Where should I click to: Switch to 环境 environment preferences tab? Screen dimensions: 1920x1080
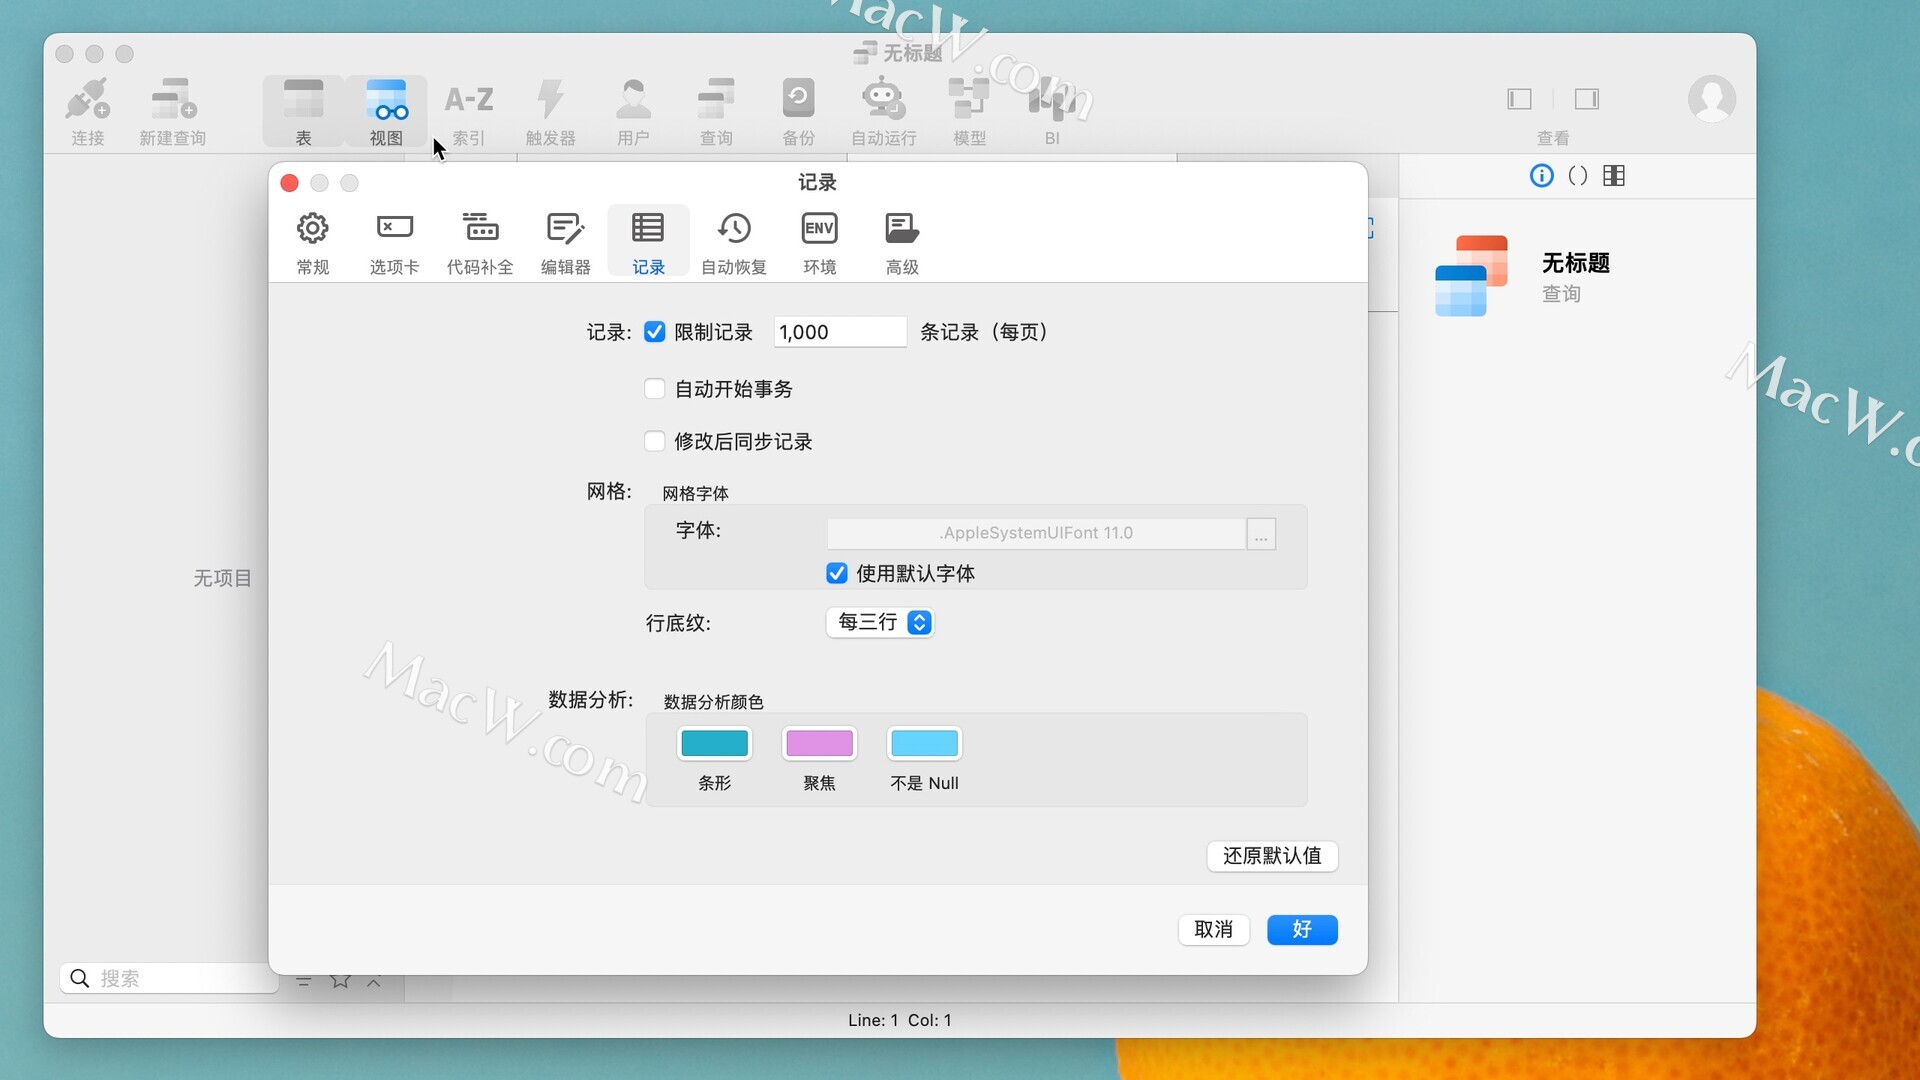pos(820,243)
